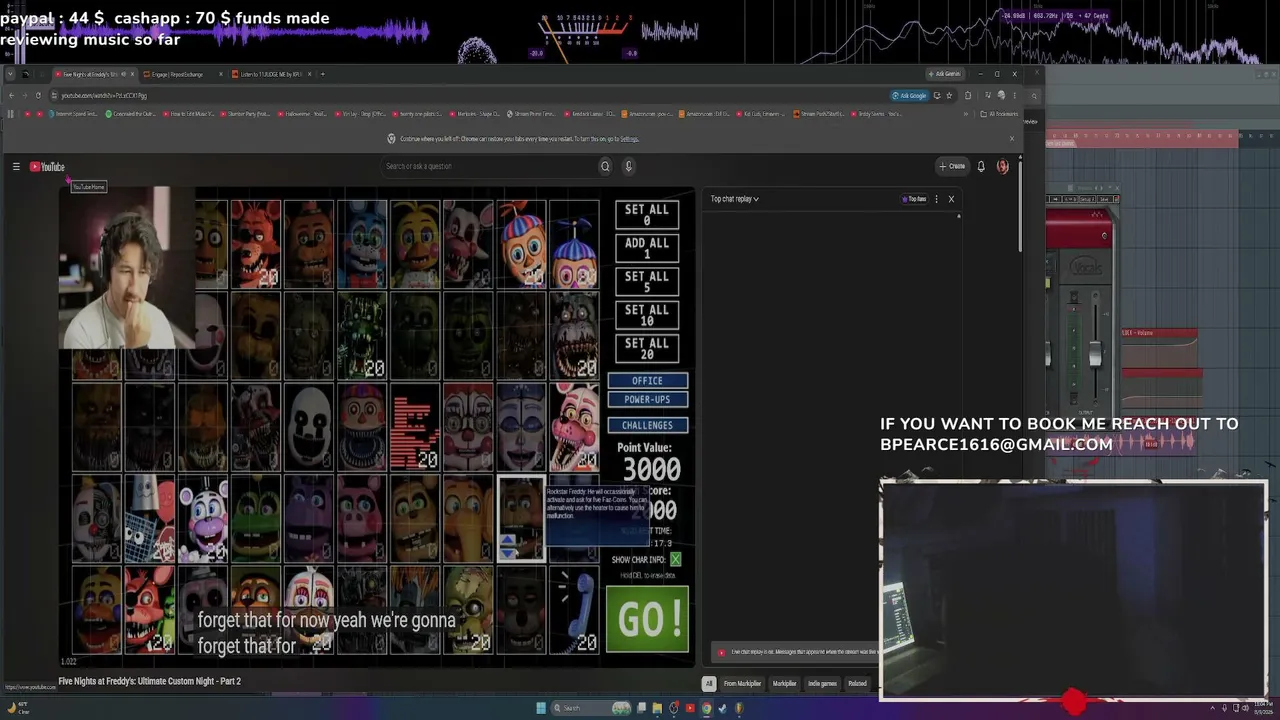The image size is (1280, 720).
Task: Open more options in the chat panel
Action: click(936, 199)
